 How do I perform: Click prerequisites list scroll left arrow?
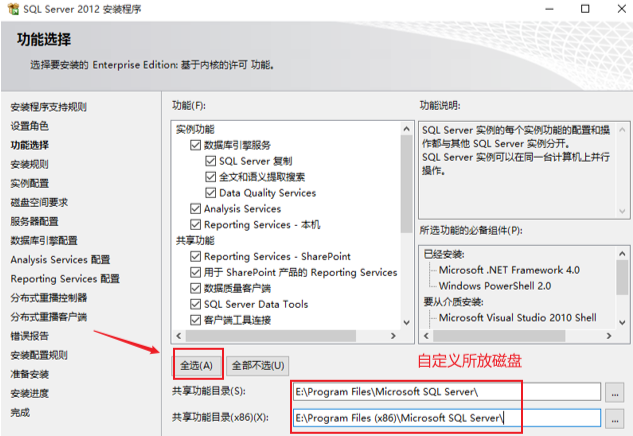click(x=426, y=336)
